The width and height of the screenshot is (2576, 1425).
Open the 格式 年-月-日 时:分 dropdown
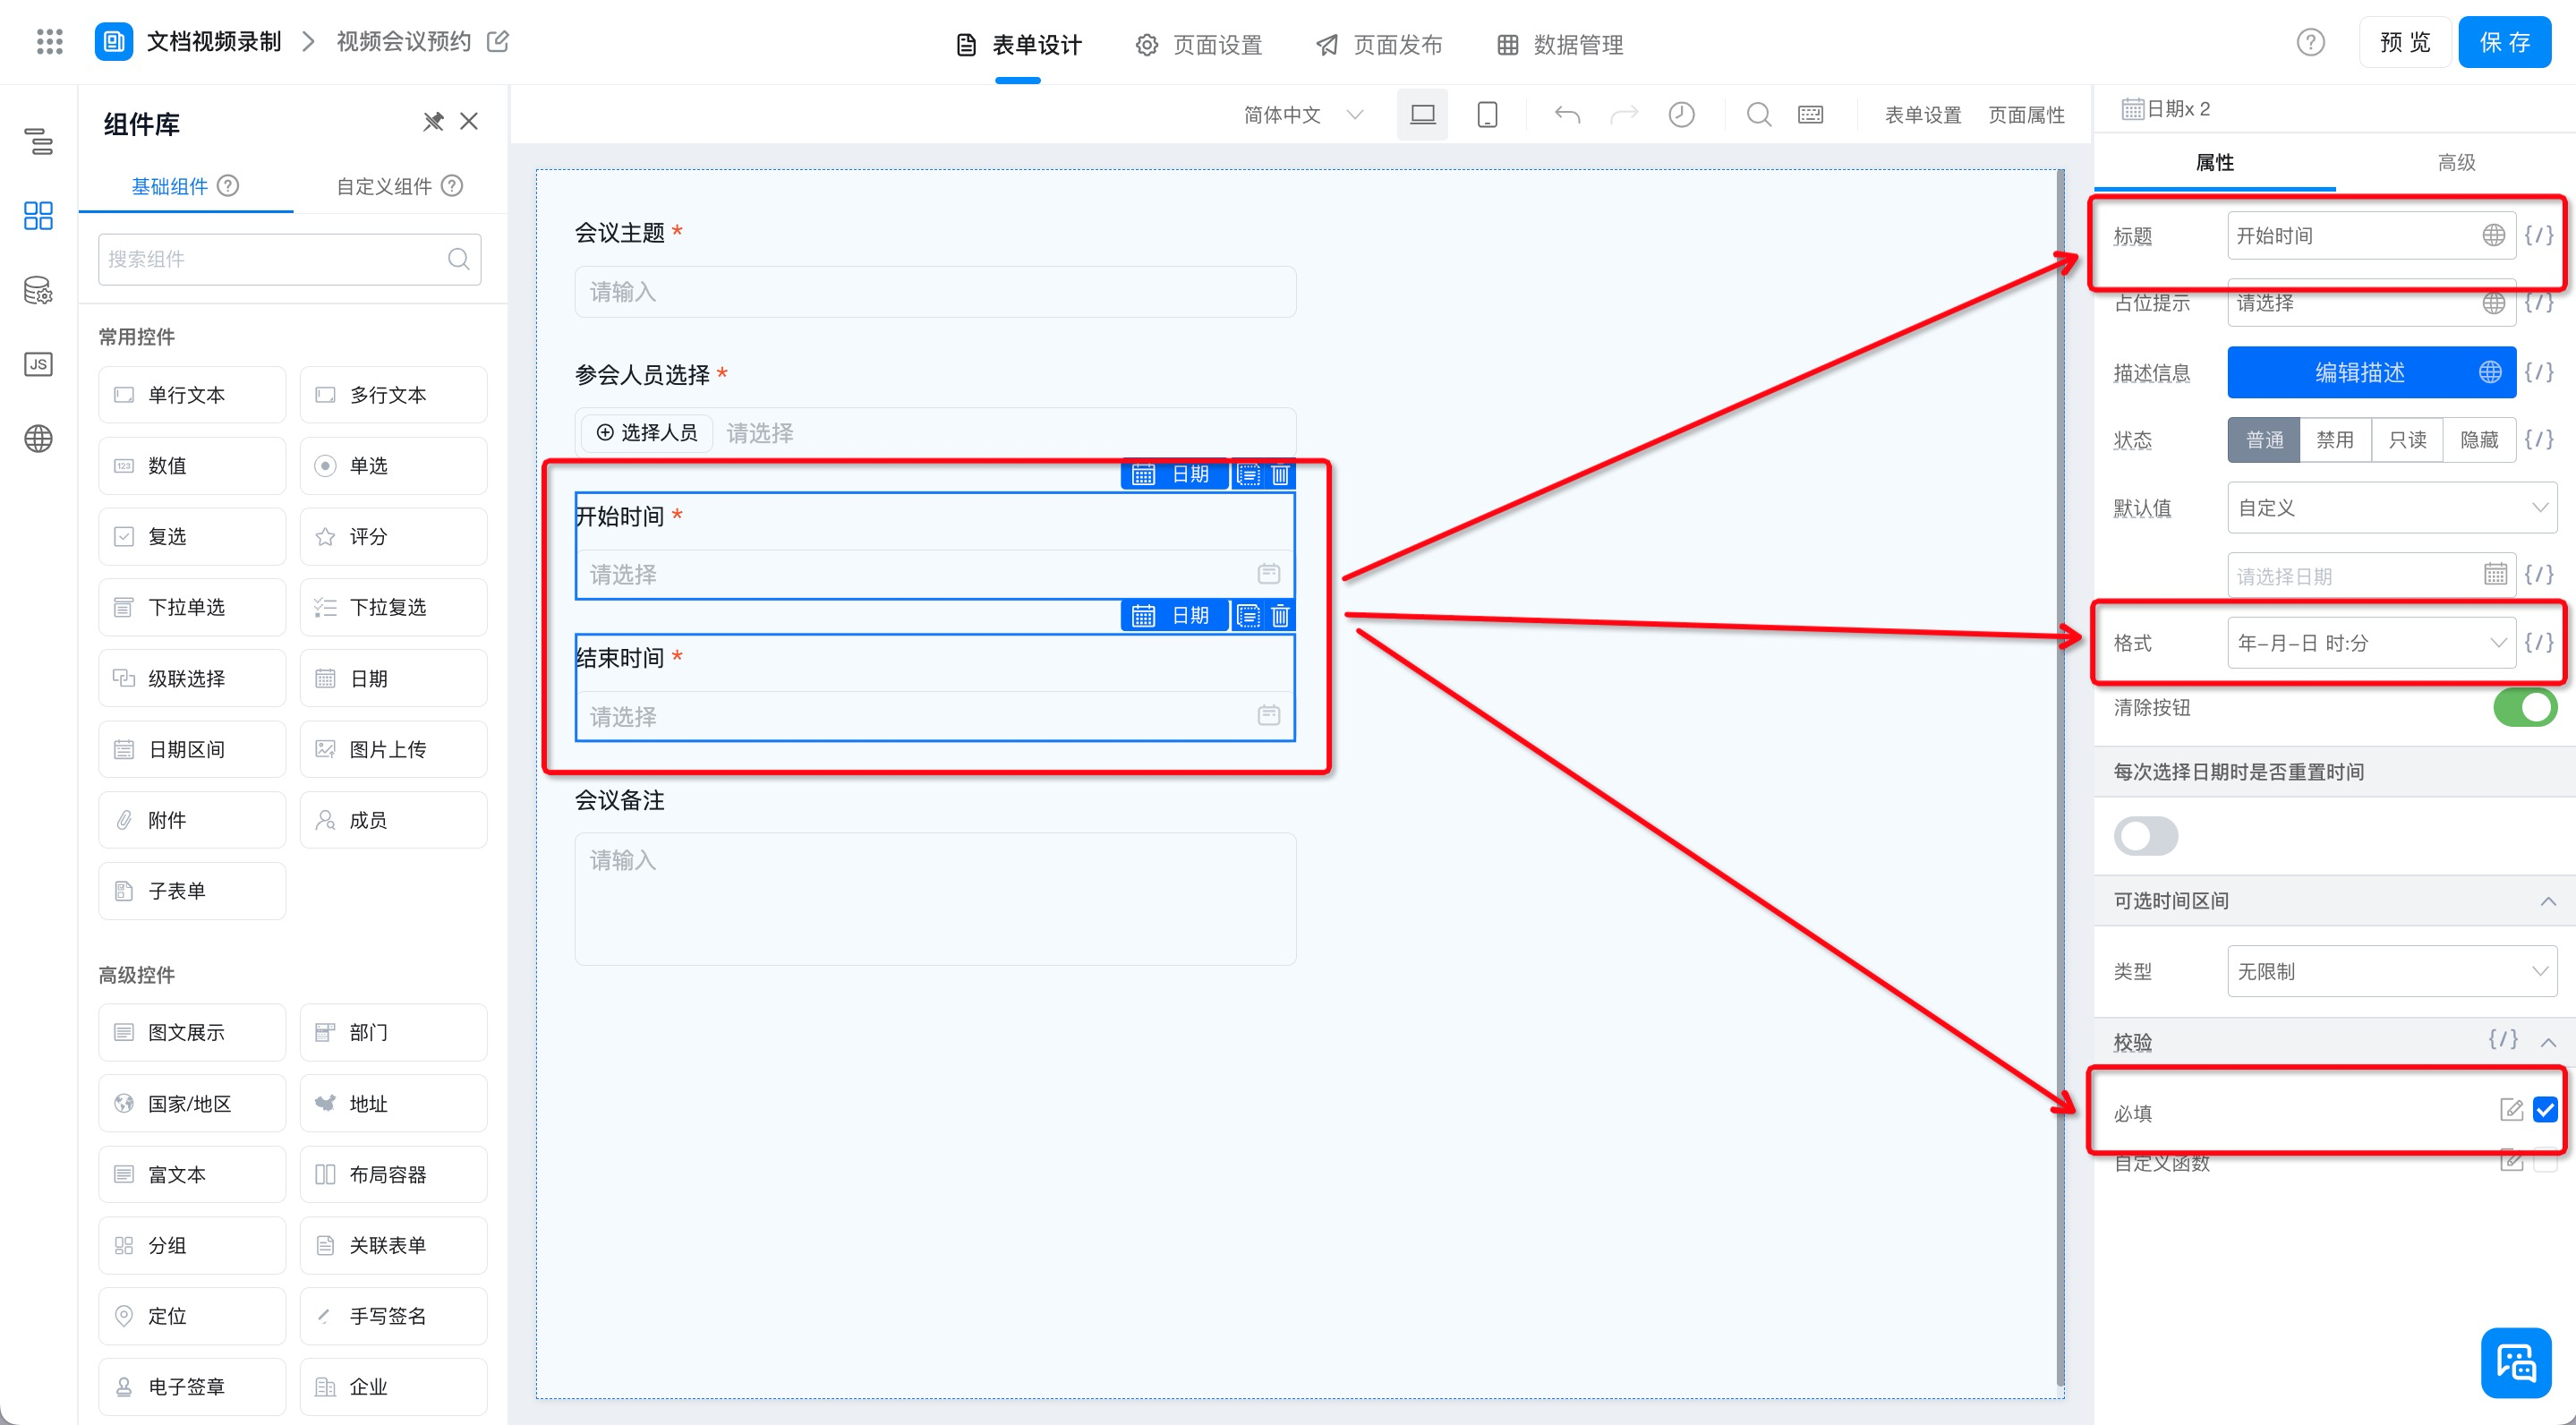(x=2371, y=642)
